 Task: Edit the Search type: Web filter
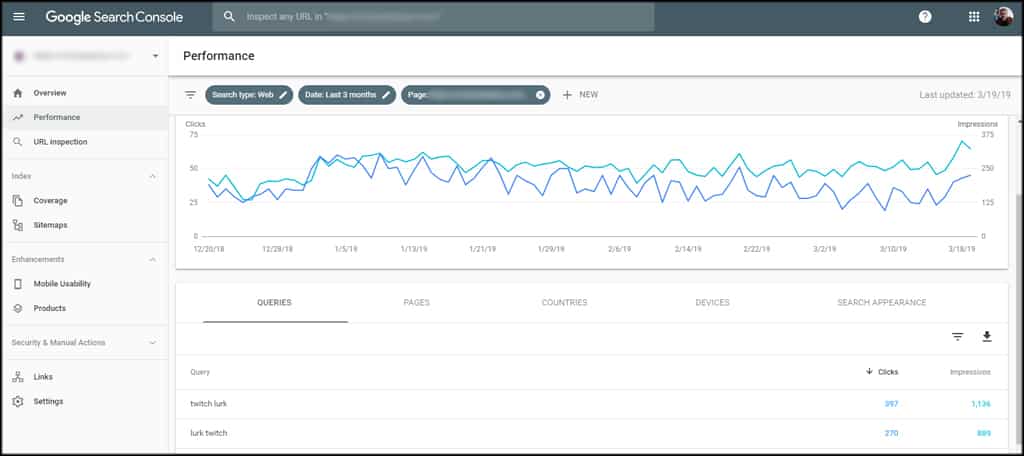tap(249, 95)
